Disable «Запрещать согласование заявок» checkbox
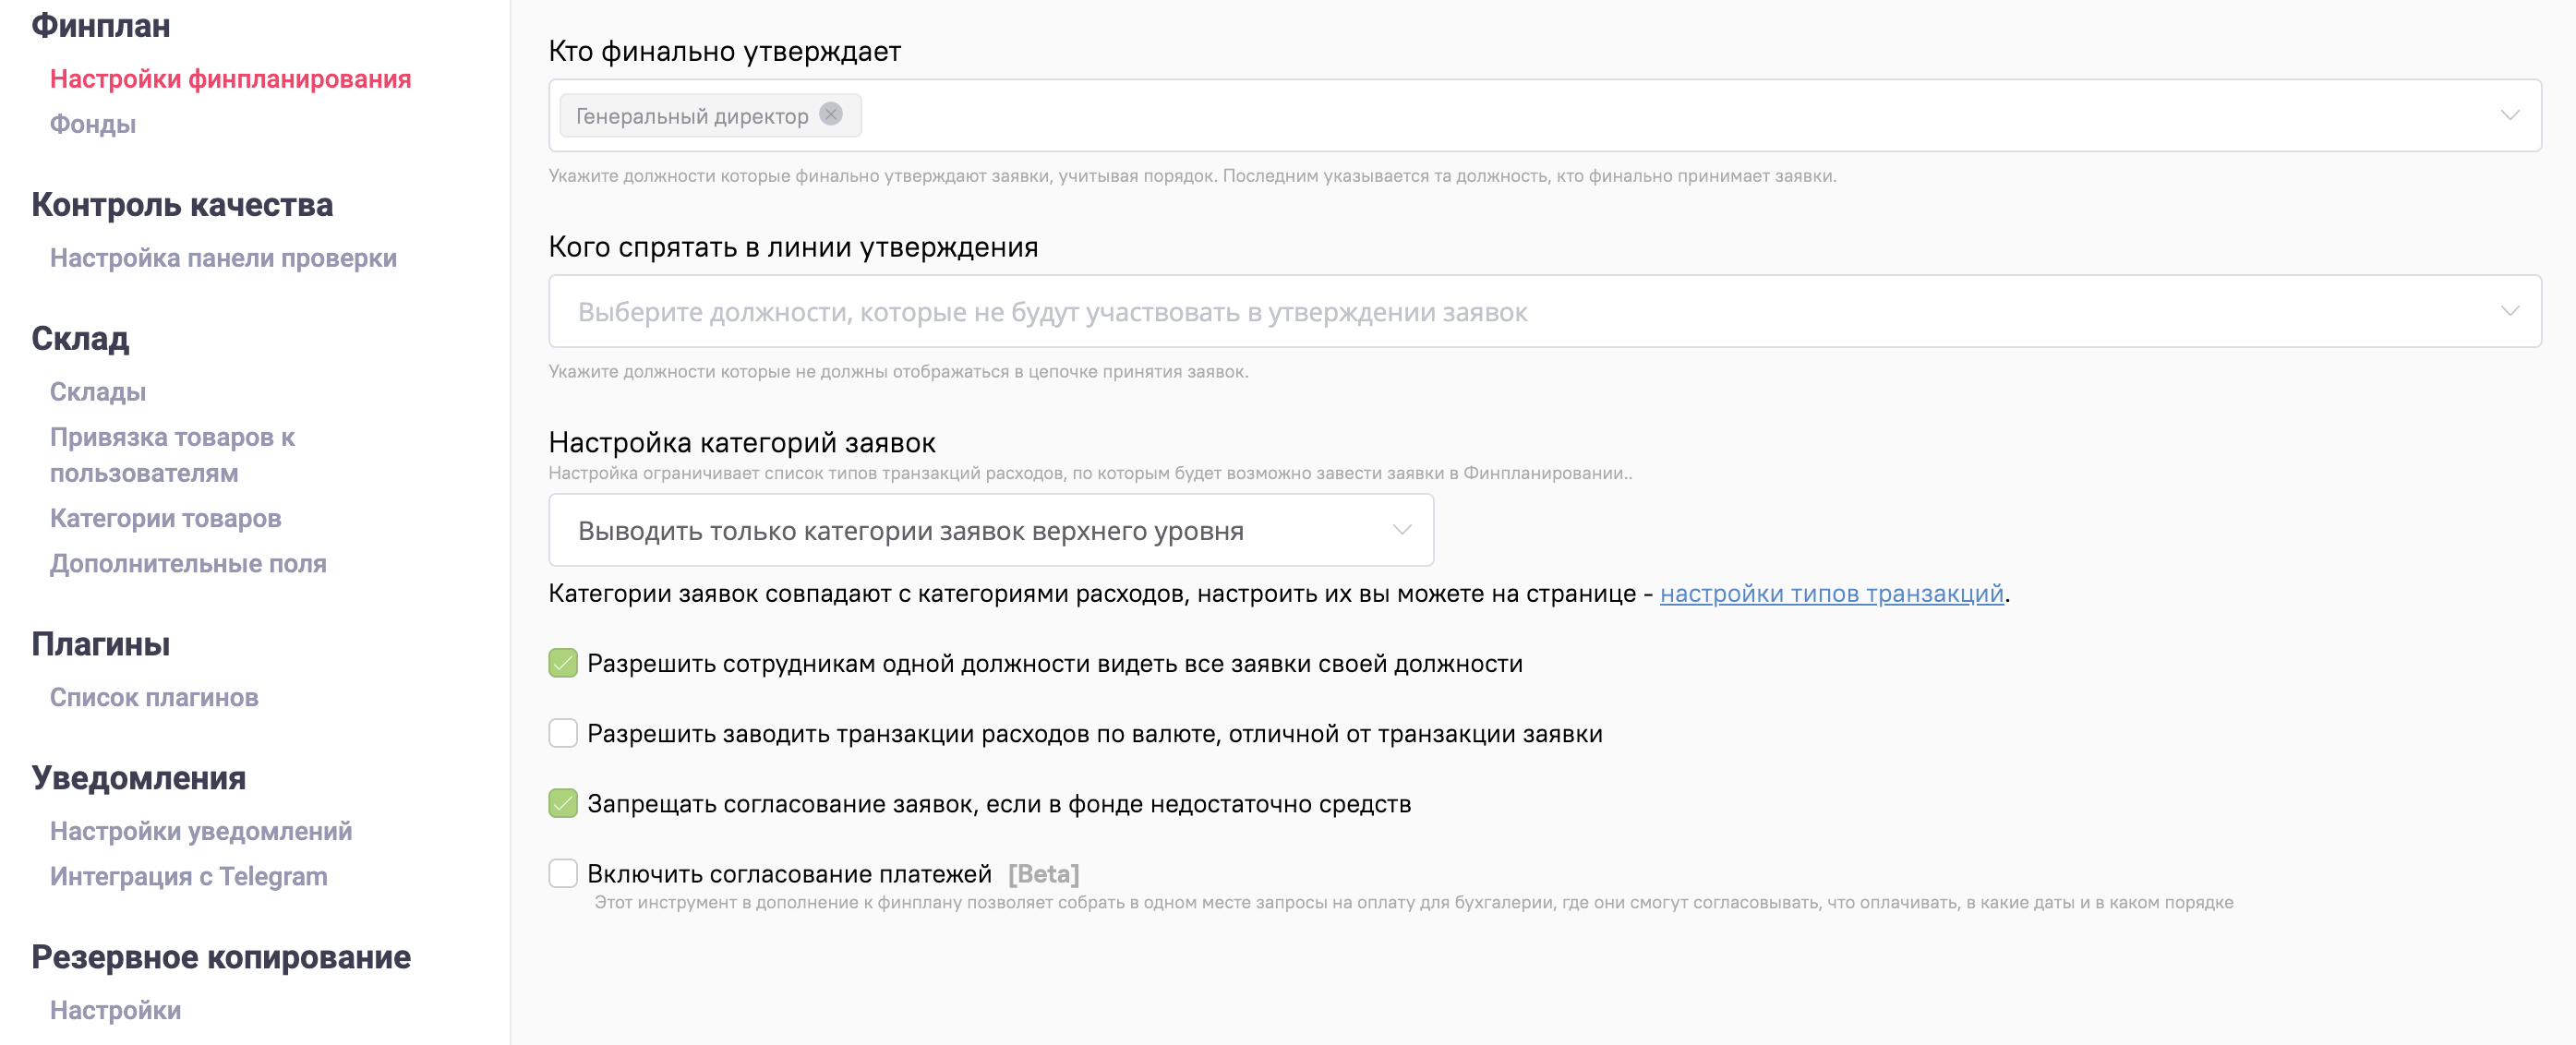The width and height of the screenshot is (2576, 1045). [563, 801]
